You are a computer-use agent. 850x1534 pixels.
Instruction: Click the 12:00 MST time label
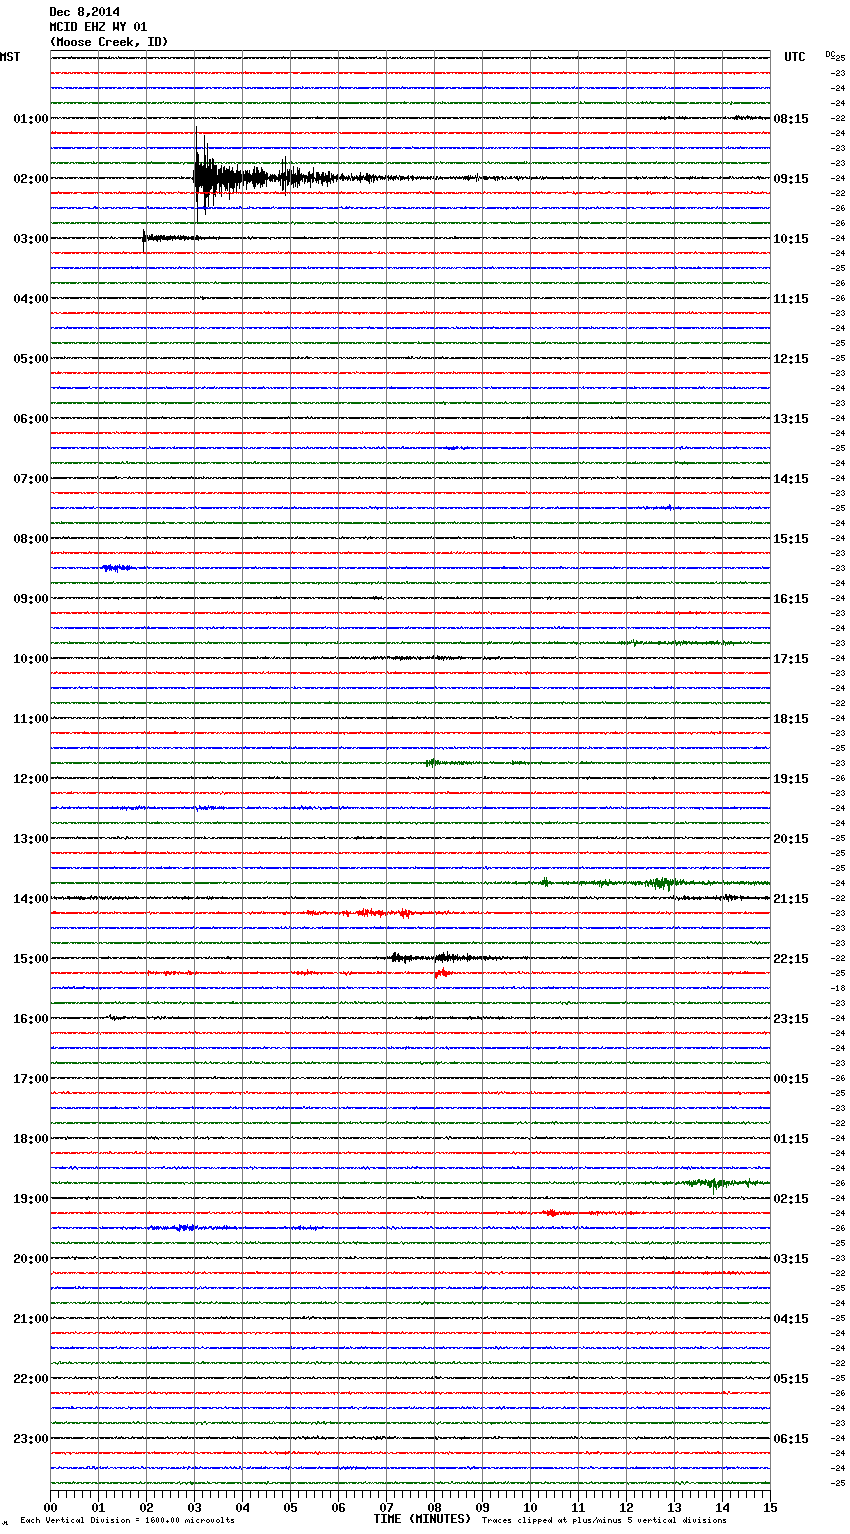point(31,779)
